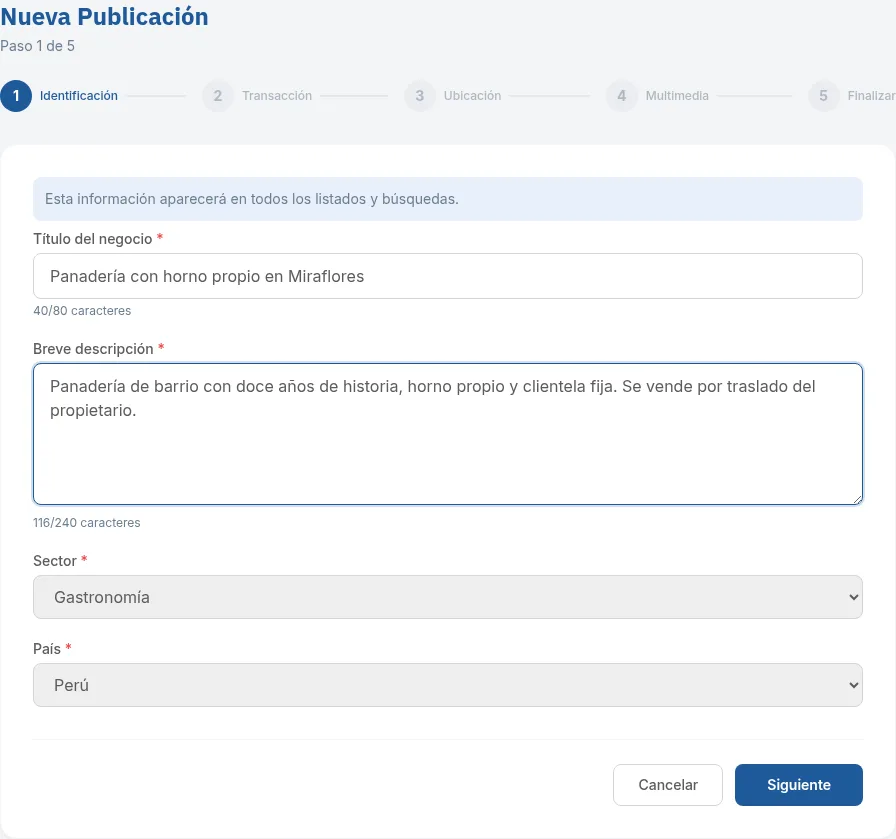Open the Ubicación step label
Screen dimensions: 896x839
[x=473, y=95]
